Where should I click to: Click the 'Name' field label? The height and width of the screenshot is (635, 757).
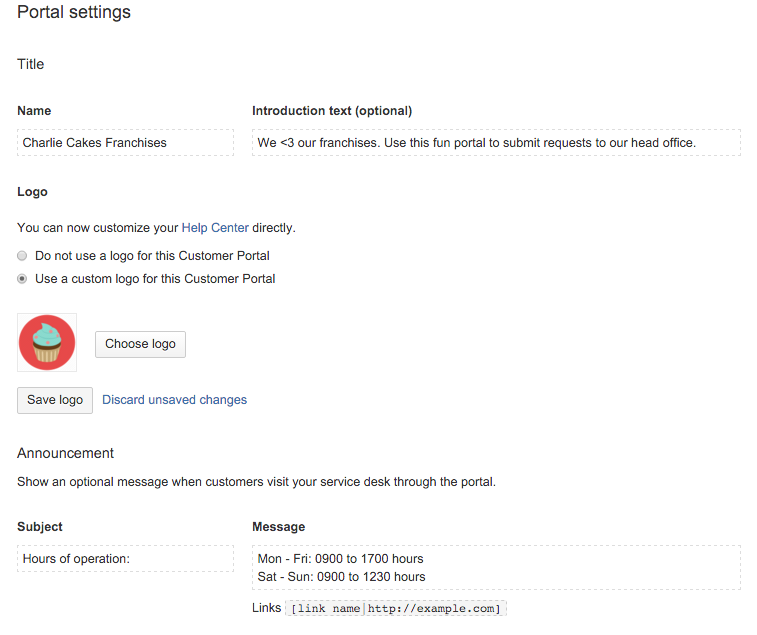[x=34, y=111]
